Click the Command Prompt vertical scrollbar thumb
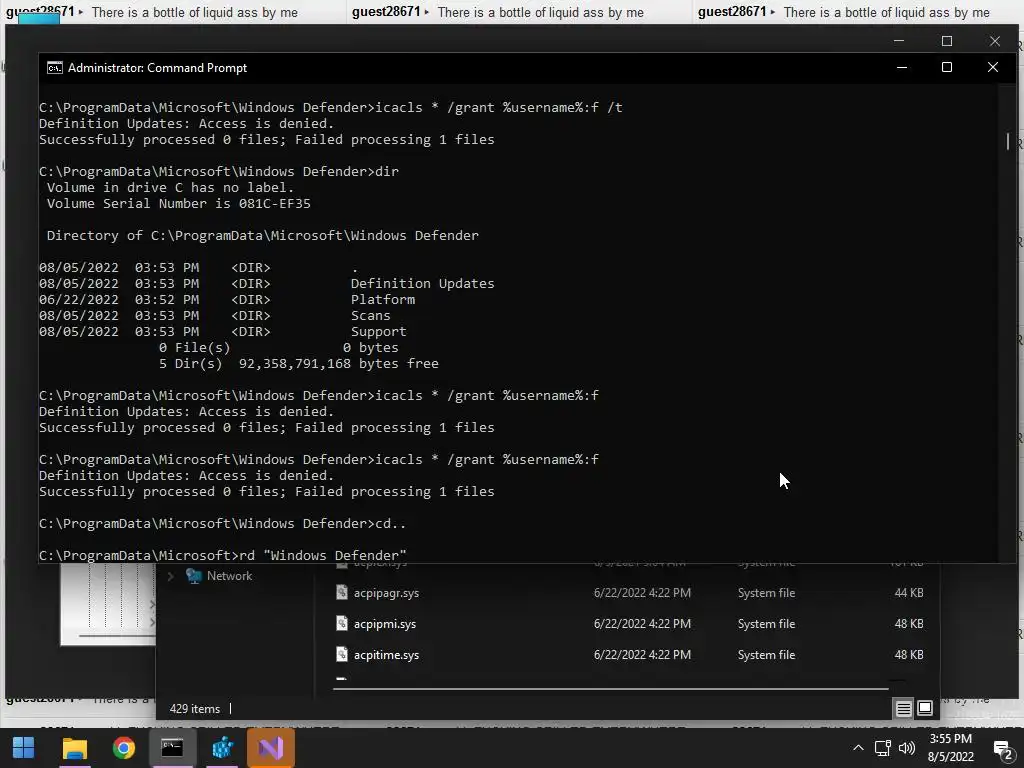The image size is (1024, 768). tap(1008, 141)
